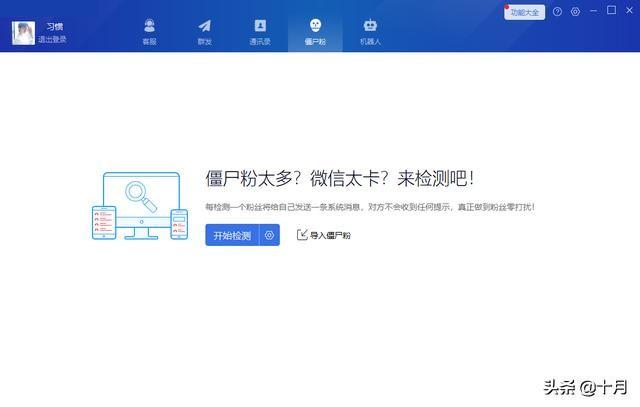Open detection settings gear beside 开始检测
This screenshot has height=407, width=640.
coord(269,235)
